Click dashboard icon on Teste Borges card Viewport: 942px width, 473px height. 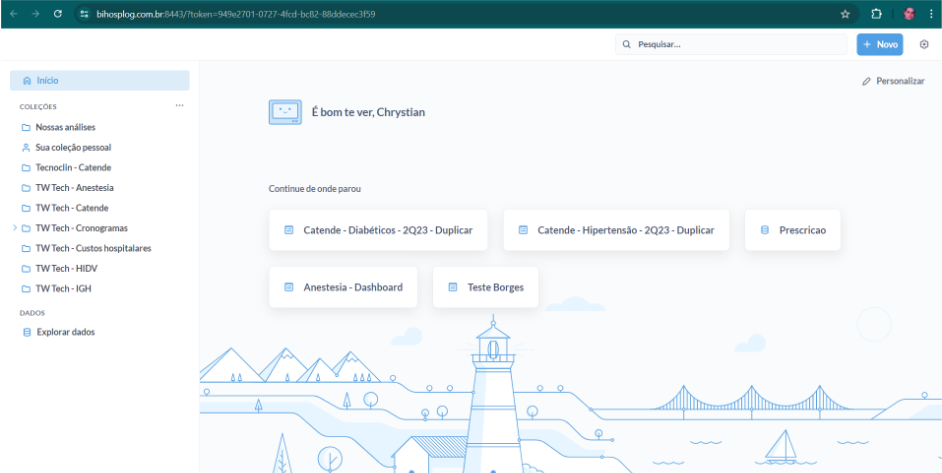[x=453, y=287]
